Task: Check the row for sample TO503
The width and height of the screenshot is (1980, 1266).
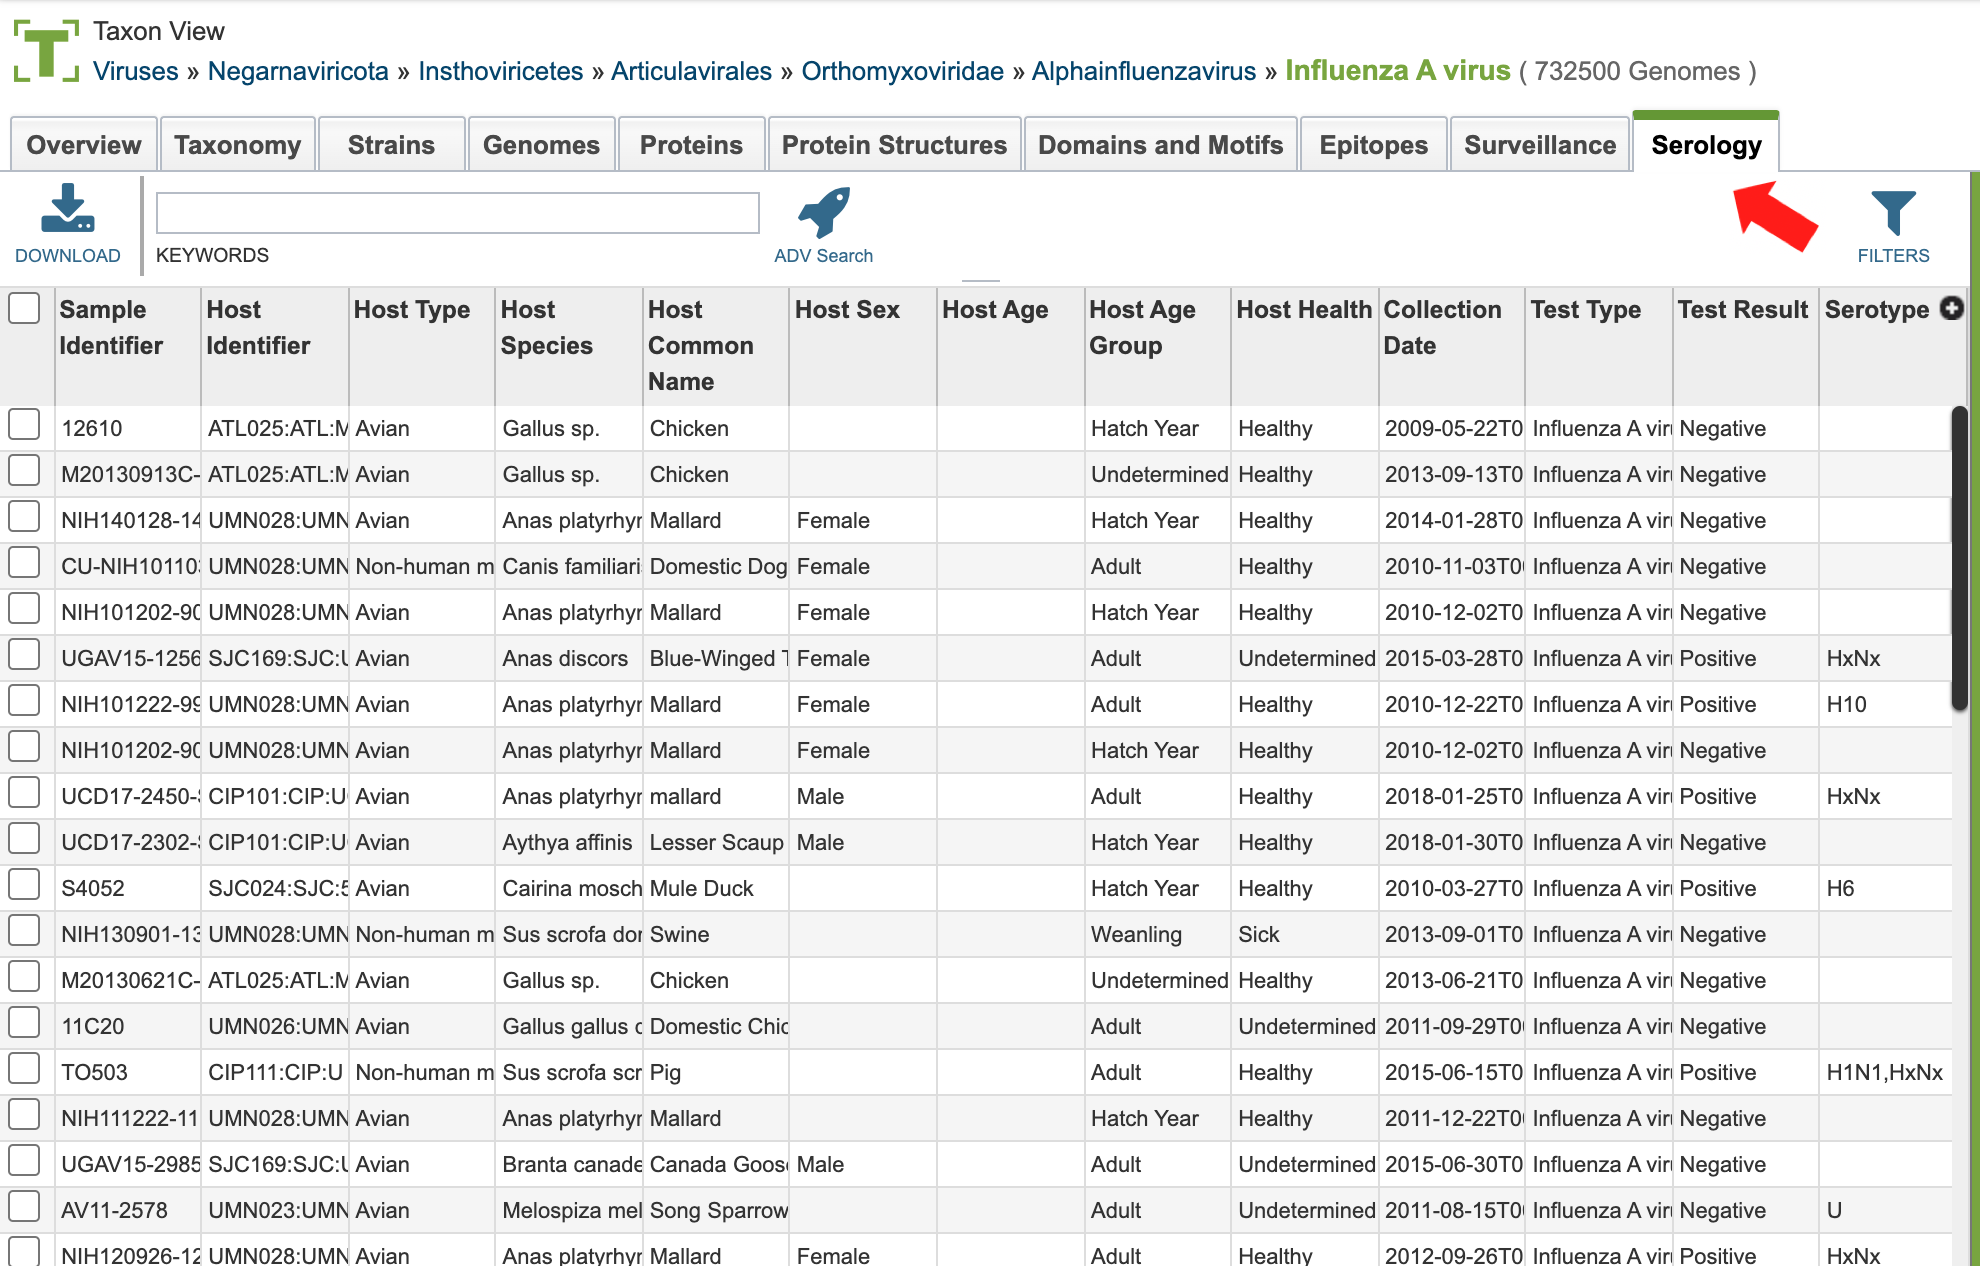Action: click(x=24, y=1069)
